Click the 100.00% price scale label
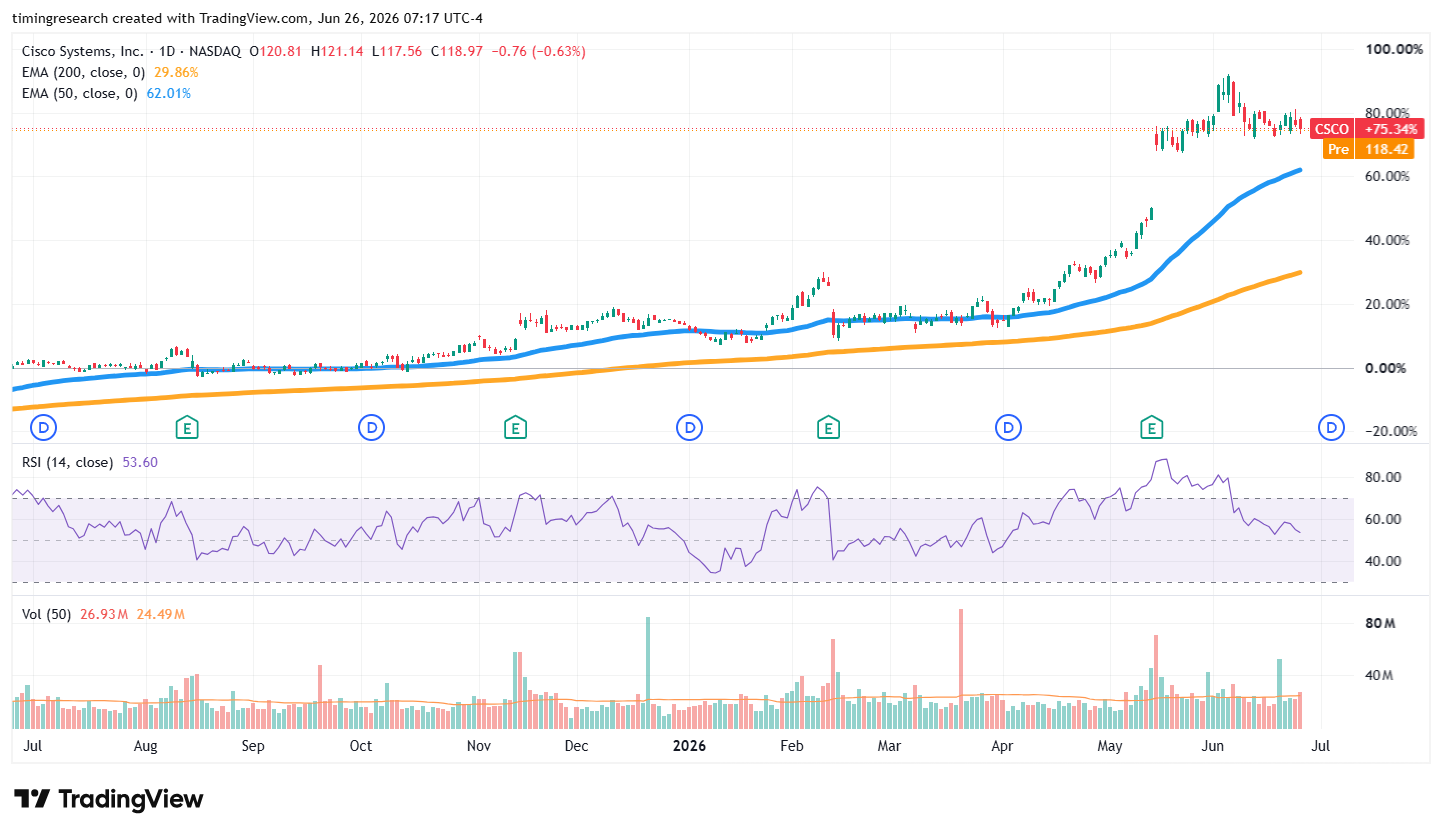 click(x=1394, y=49)
